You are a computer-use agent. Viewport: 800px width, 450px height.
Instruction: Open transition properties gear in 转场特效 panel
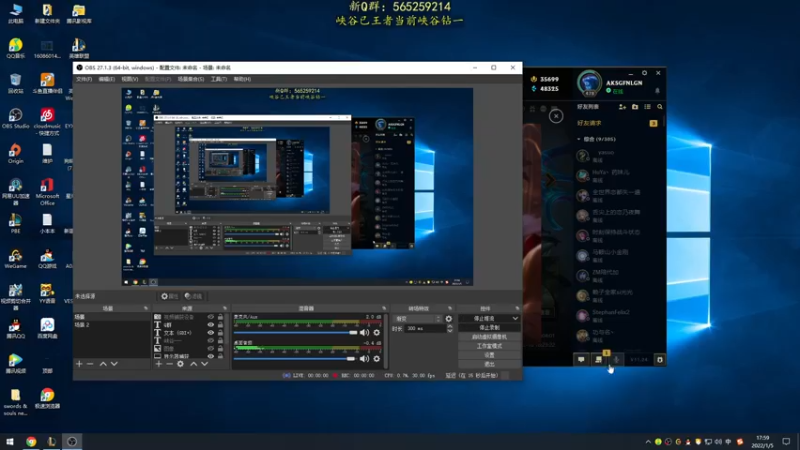pos(448,318)
